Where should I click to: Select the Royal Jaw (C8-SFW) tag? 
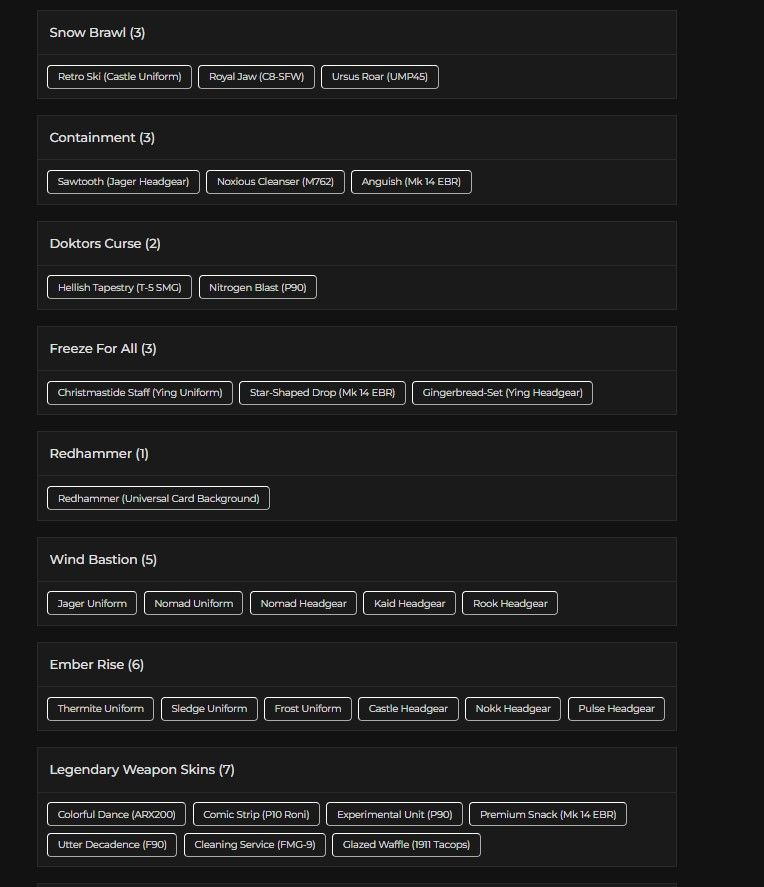pos(256,77)
